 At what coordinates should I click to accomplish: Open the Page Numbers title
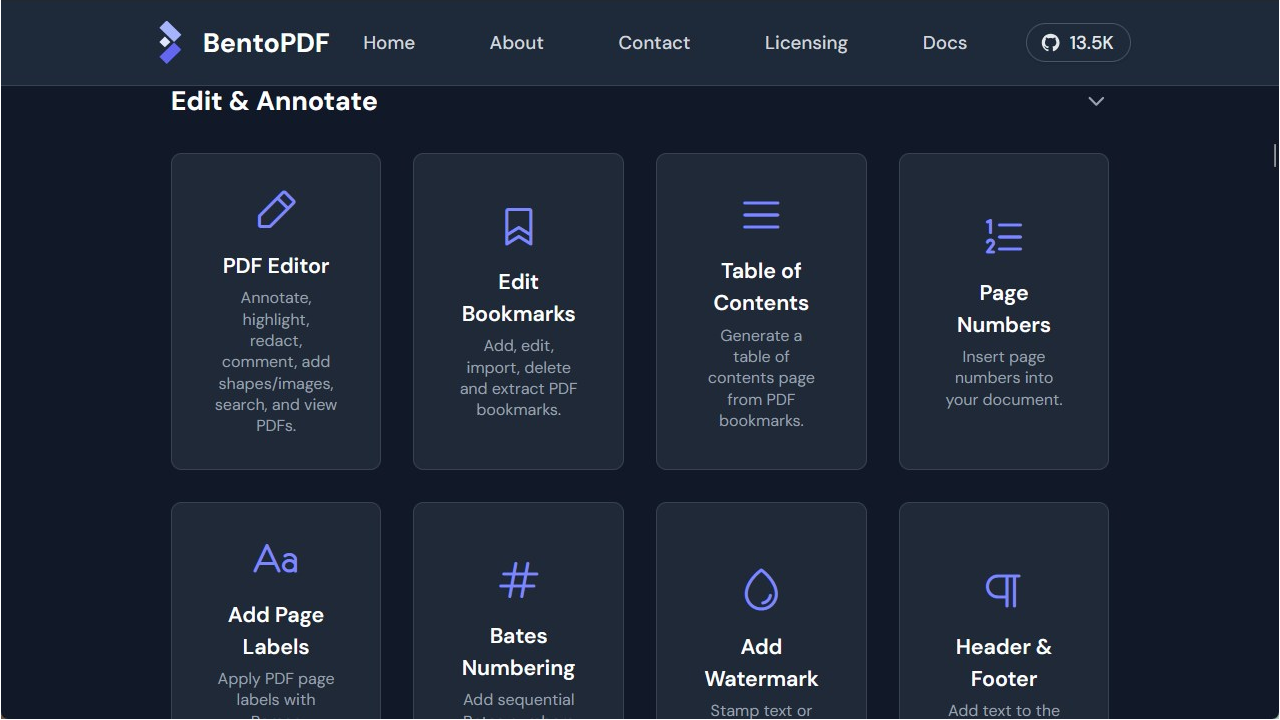[x=1003, y=309]
